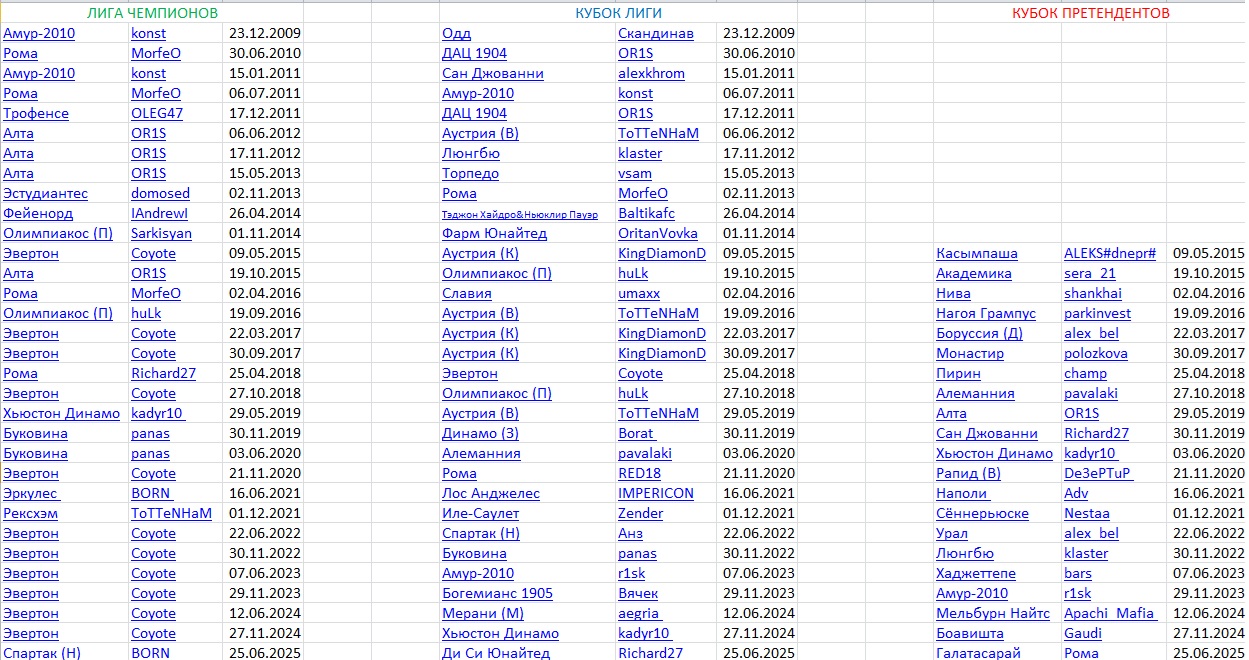The image size is (1249, 660).
Task: Select the КУБОК ЛИГИ header cell
Action: tap(617, 13)
